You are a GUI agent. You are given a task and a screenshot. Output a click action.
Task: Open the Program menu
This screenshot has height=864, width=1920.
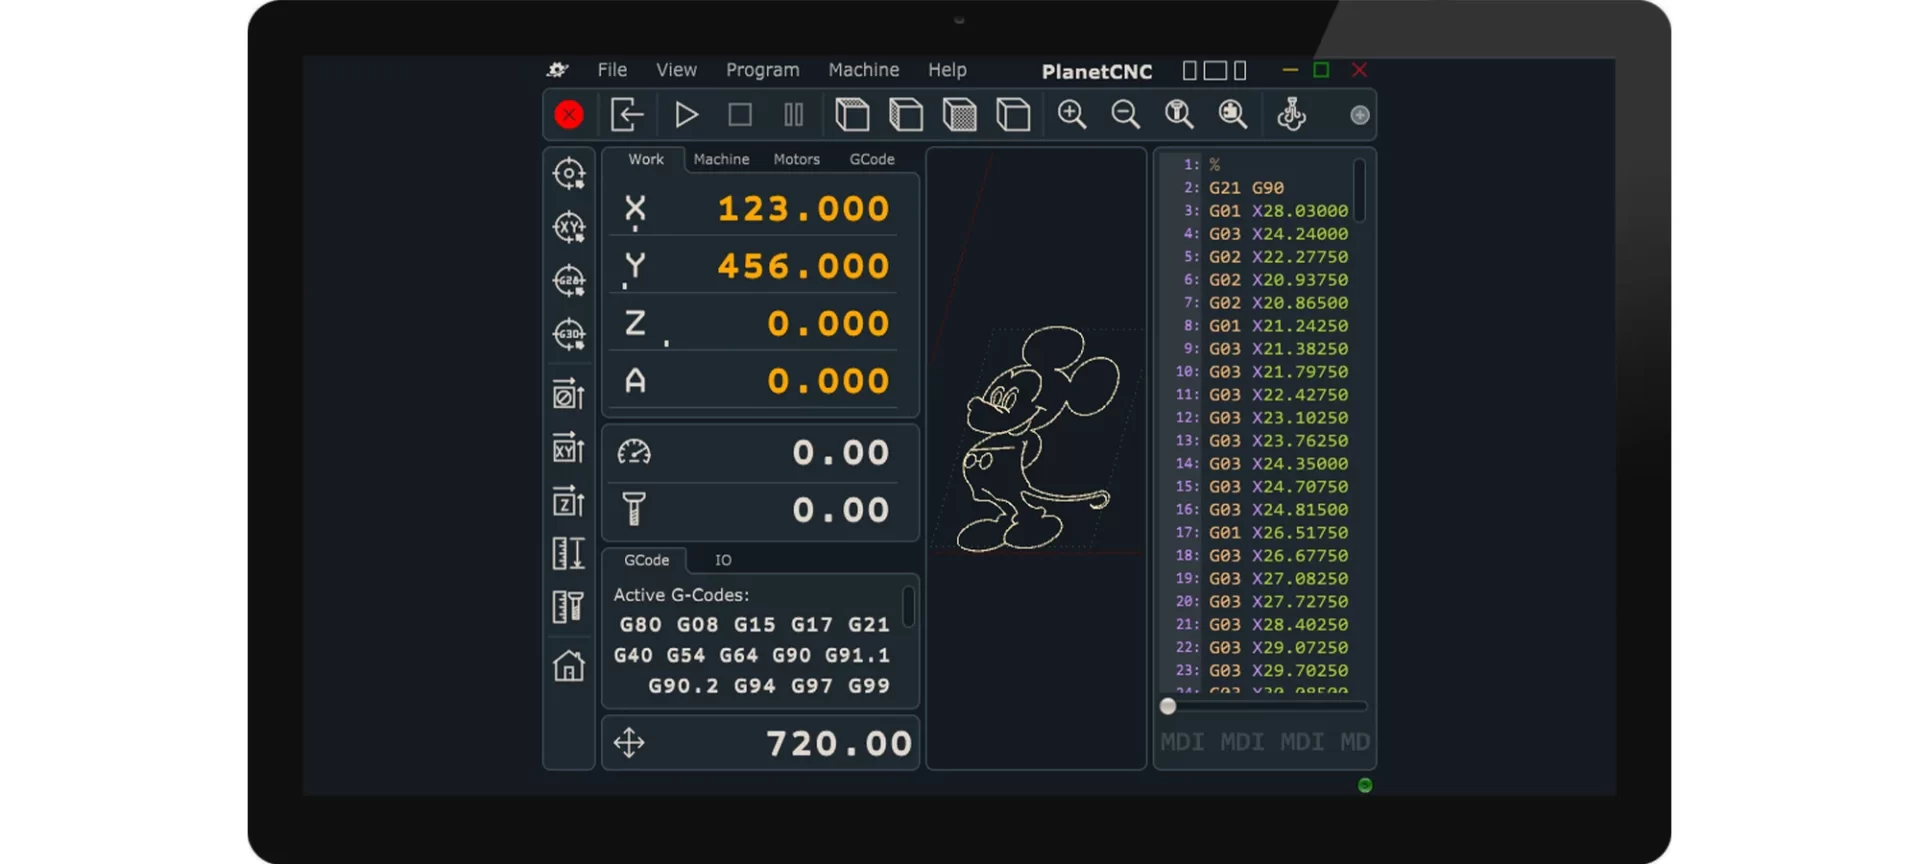762,70
